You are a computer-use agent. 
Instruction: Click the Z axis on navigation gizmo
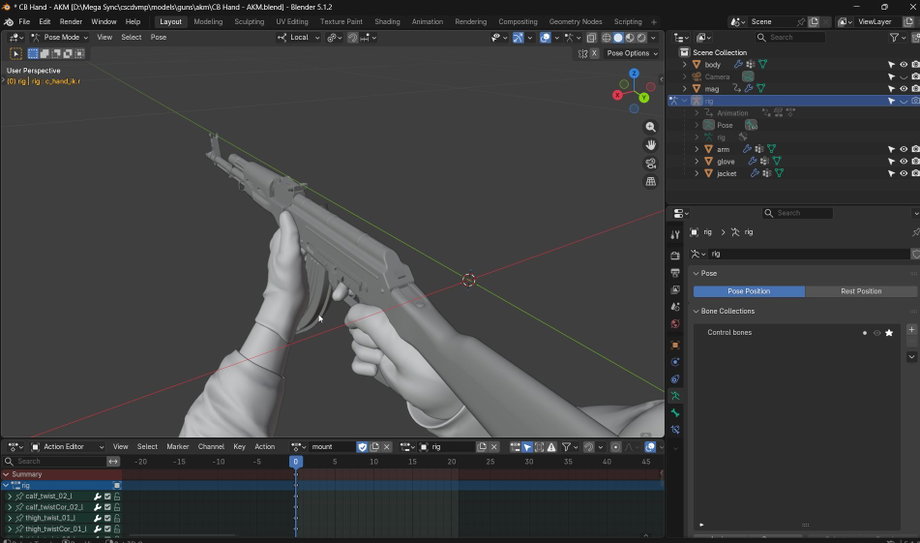[634, 73]
